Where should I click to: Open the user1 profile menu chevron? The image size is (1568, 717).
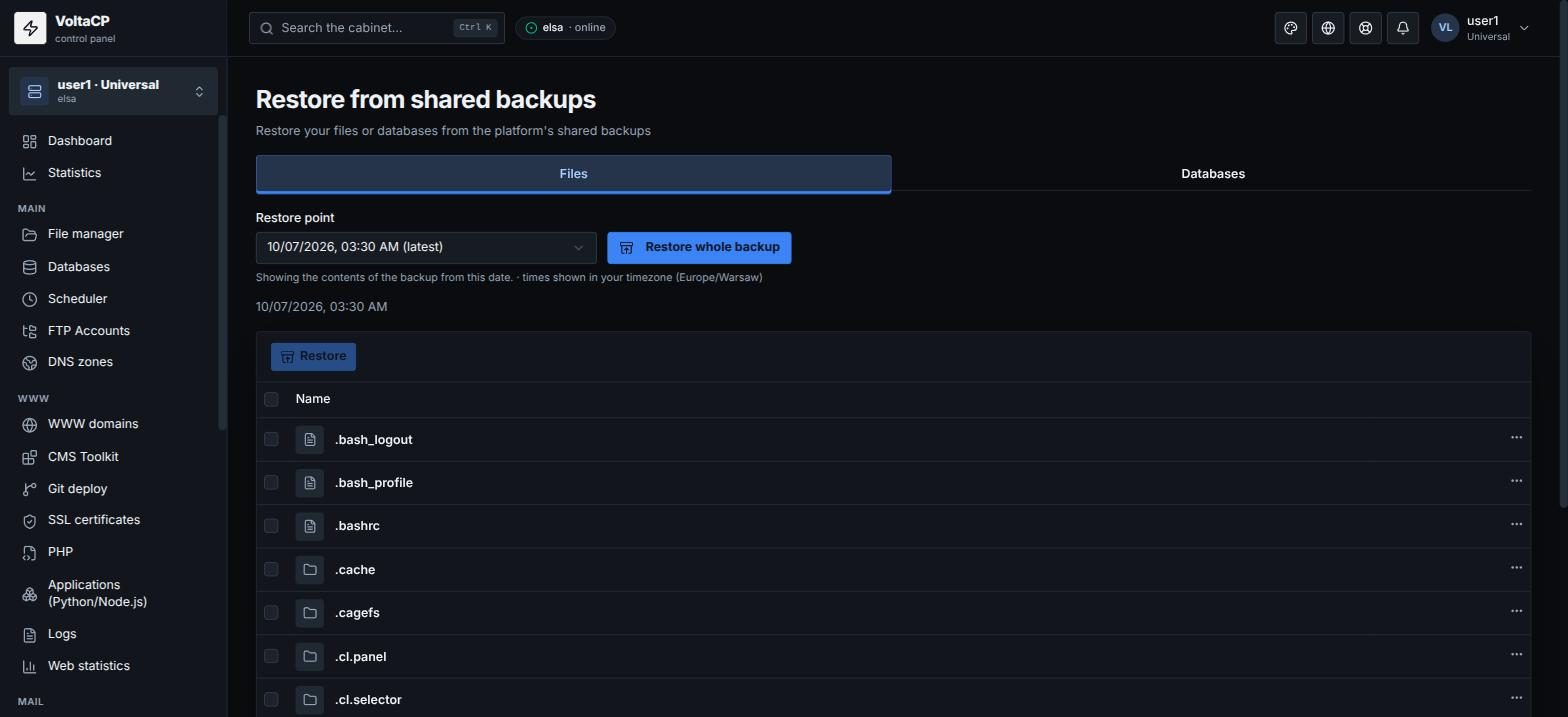point(1524,28)
